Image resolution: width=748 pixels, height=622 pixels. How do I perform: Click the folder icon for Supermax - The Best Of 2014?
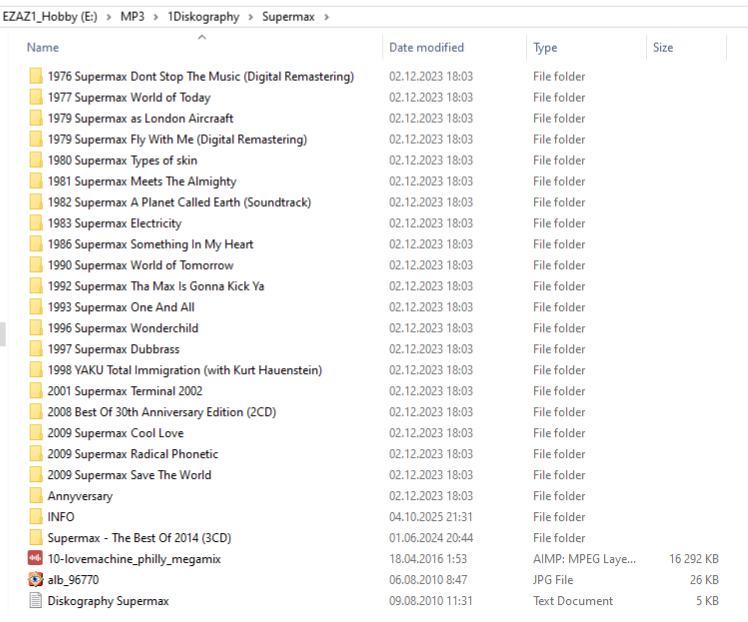click(x=36, y=538)
